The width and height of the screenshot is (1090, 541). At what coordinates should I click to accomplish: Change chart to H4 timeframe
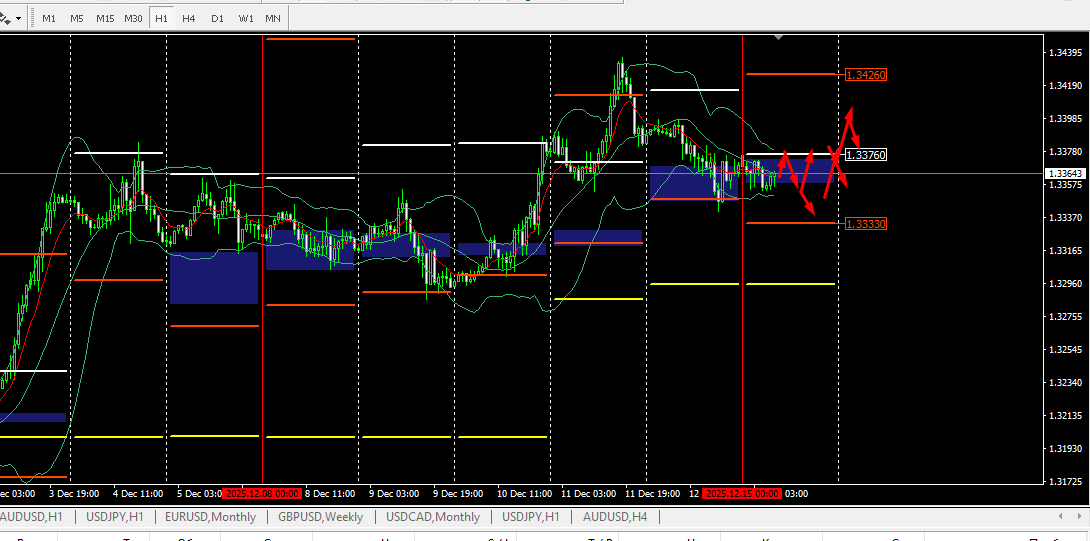[189, 19]
